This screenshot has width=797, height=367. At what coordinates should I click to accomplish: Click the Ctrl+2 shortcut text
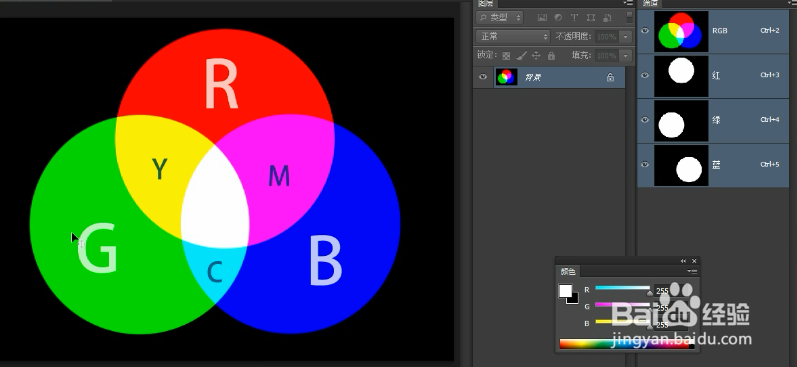[x=770, y=30]
